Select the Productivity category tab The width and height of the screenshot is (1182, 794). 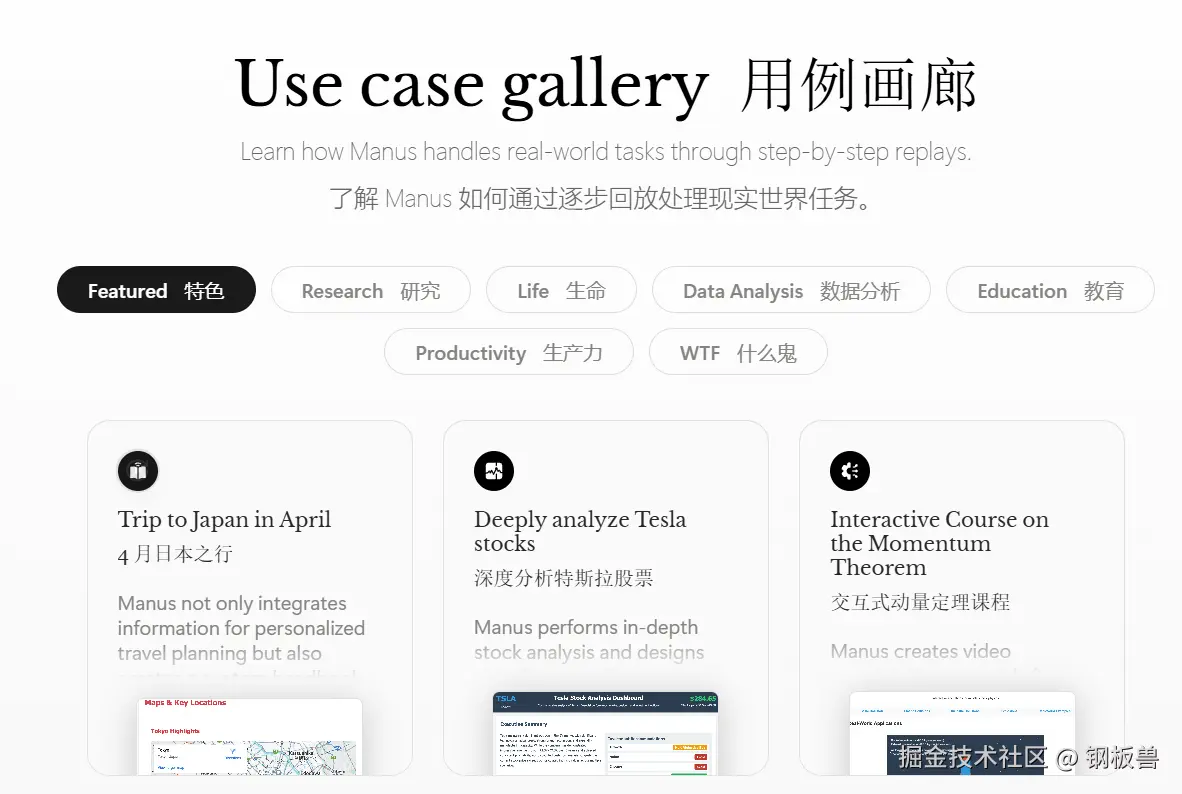[509, 352]
